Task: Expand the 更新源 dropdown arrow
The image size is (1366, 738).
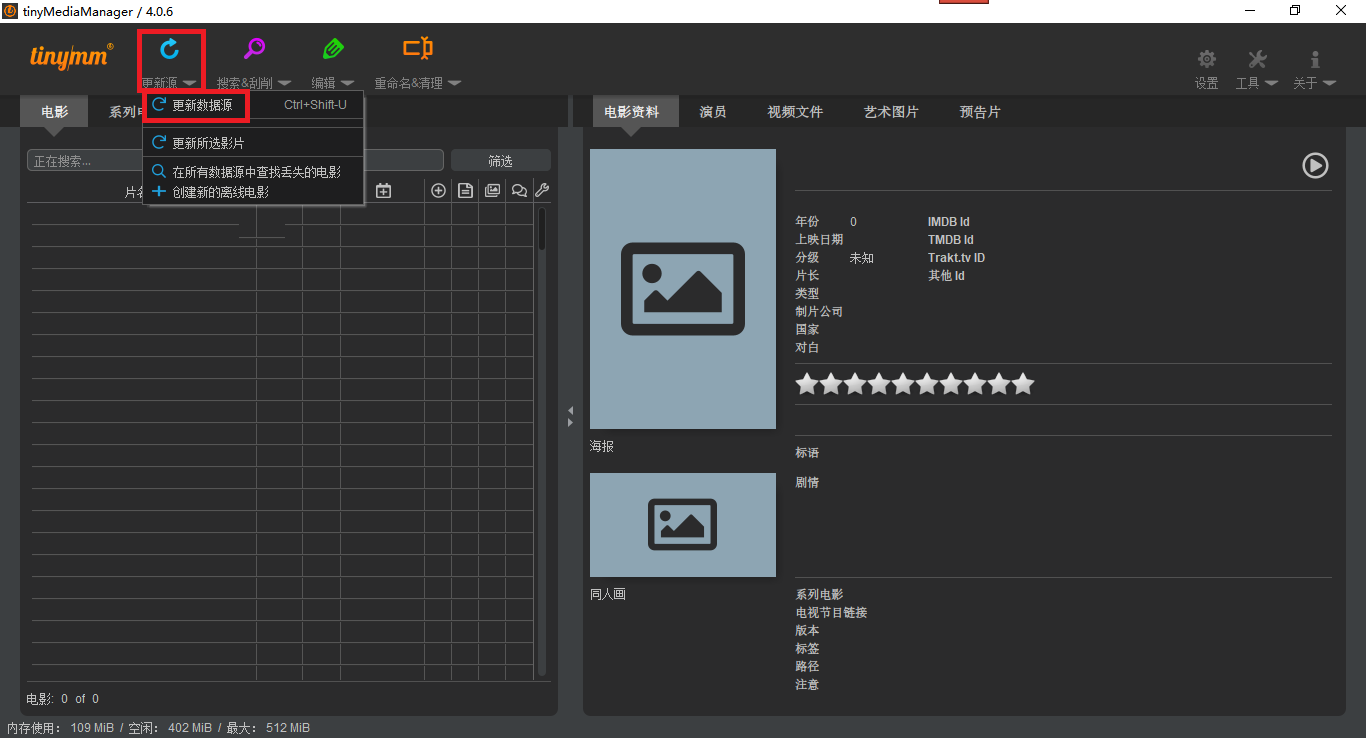Action: pyautogui.click(x=189, y=83)
